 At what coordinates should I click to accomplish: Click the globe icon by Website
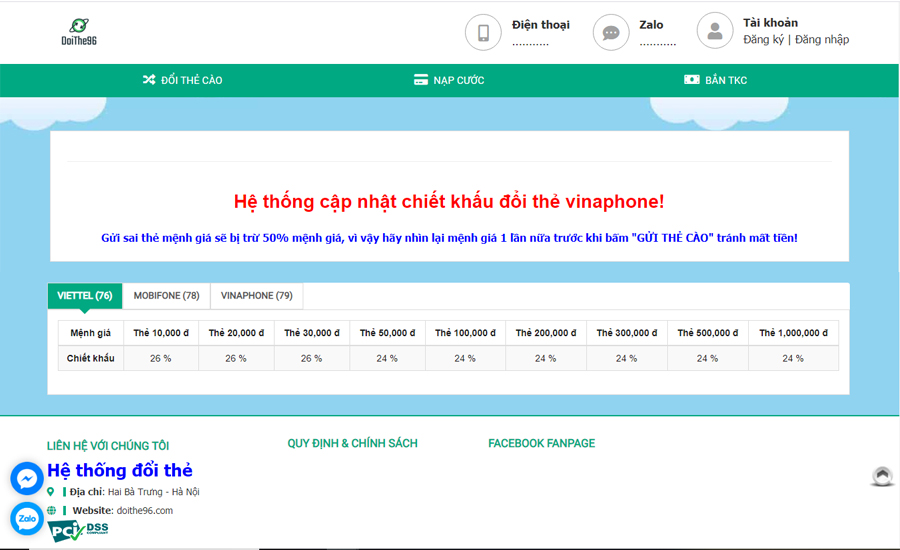point(52,510)
